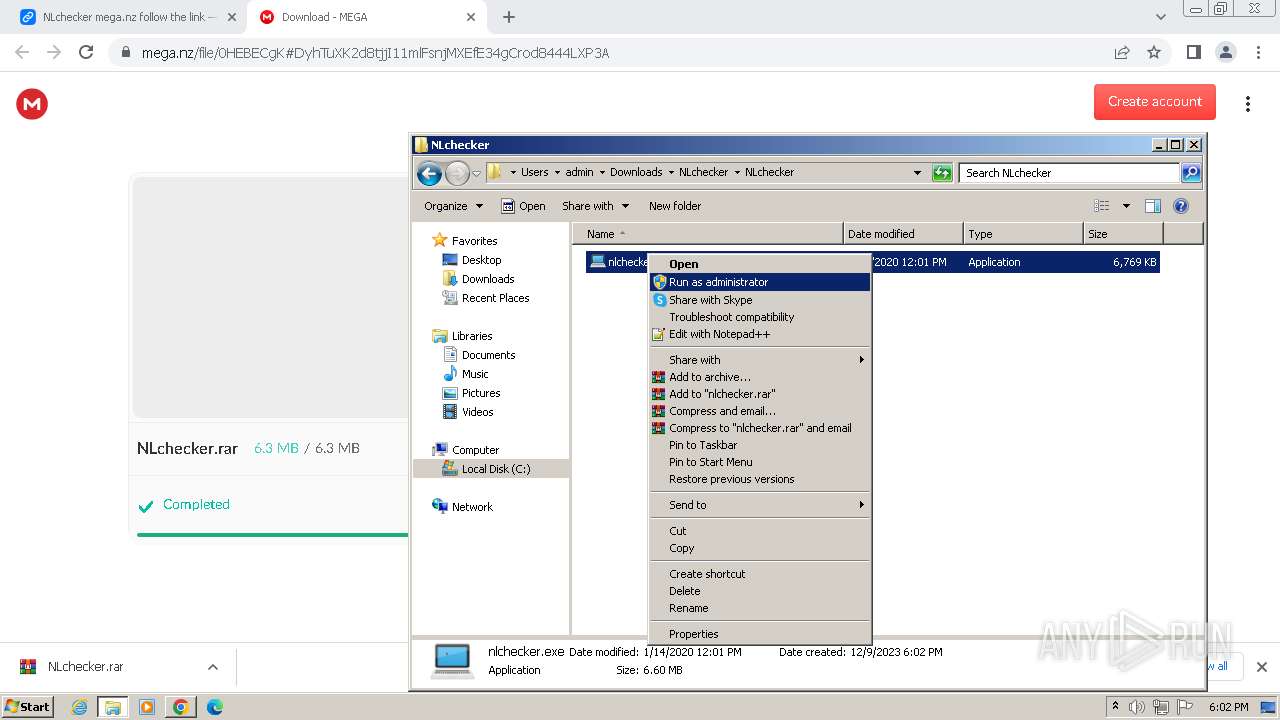Expand view options dropdown arrow
Screen dimensions: 1280x720
(1126, 206)
